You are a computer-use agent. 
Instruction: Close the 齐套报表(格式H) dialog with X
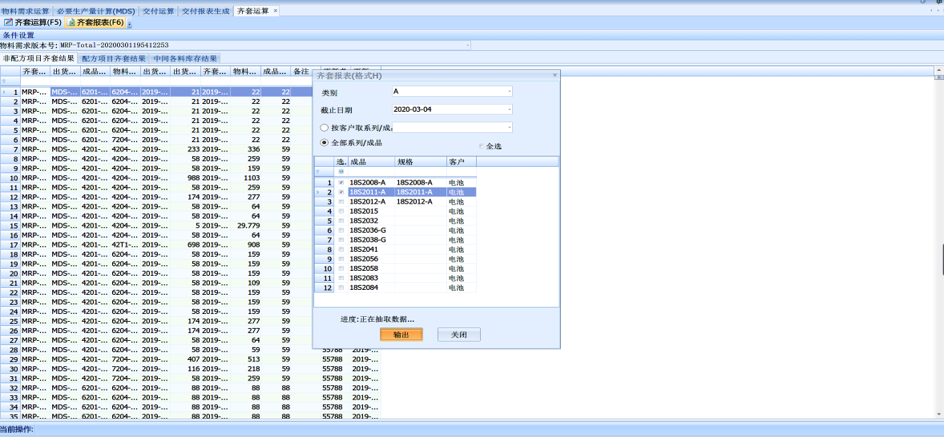tap(555, 75)
